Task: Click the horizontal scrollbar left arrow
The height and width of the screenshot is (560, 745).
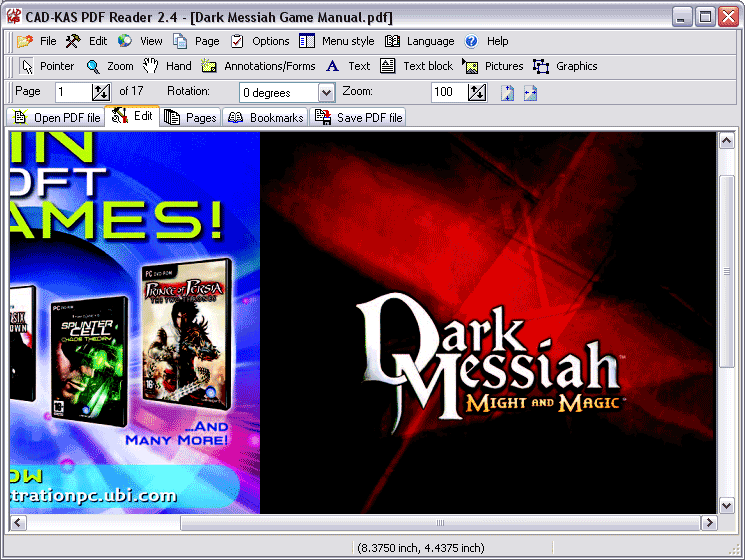Action: pos(18,523)
